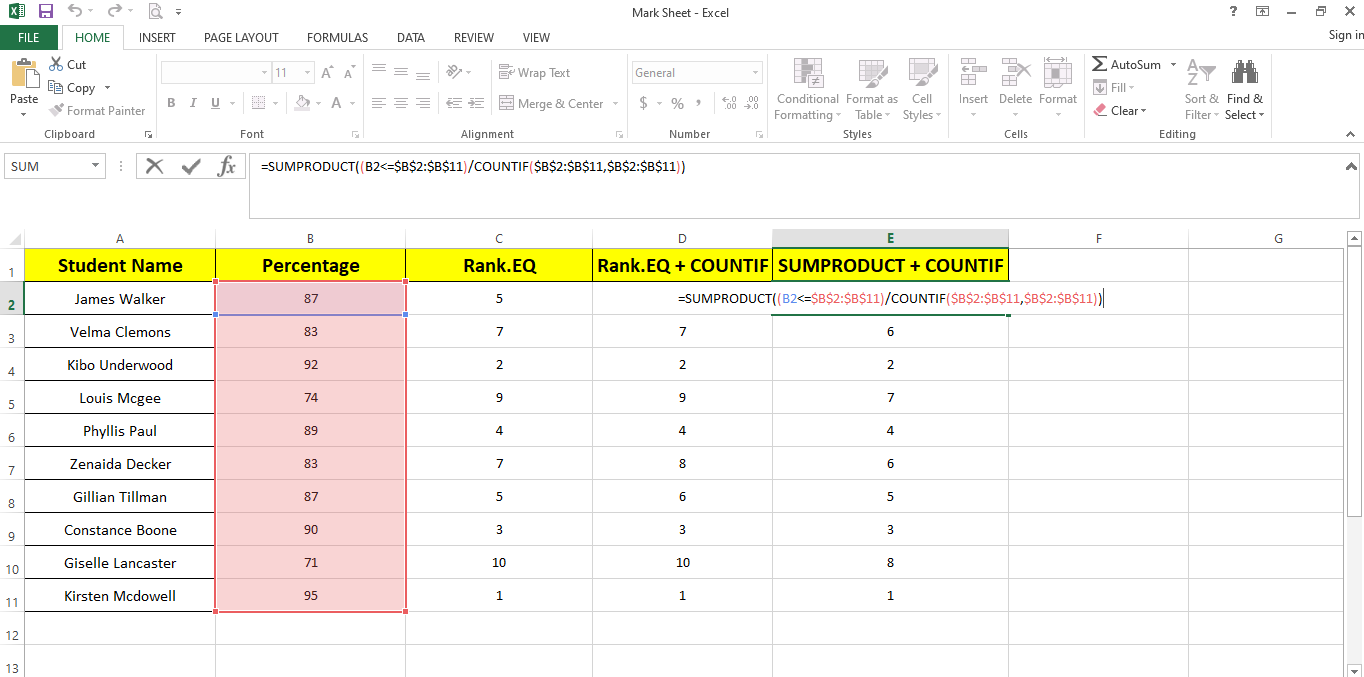The image size is (1364, 677).
Task: Switch to the FORMULAS ribbon tab
Action: [337, 37]
